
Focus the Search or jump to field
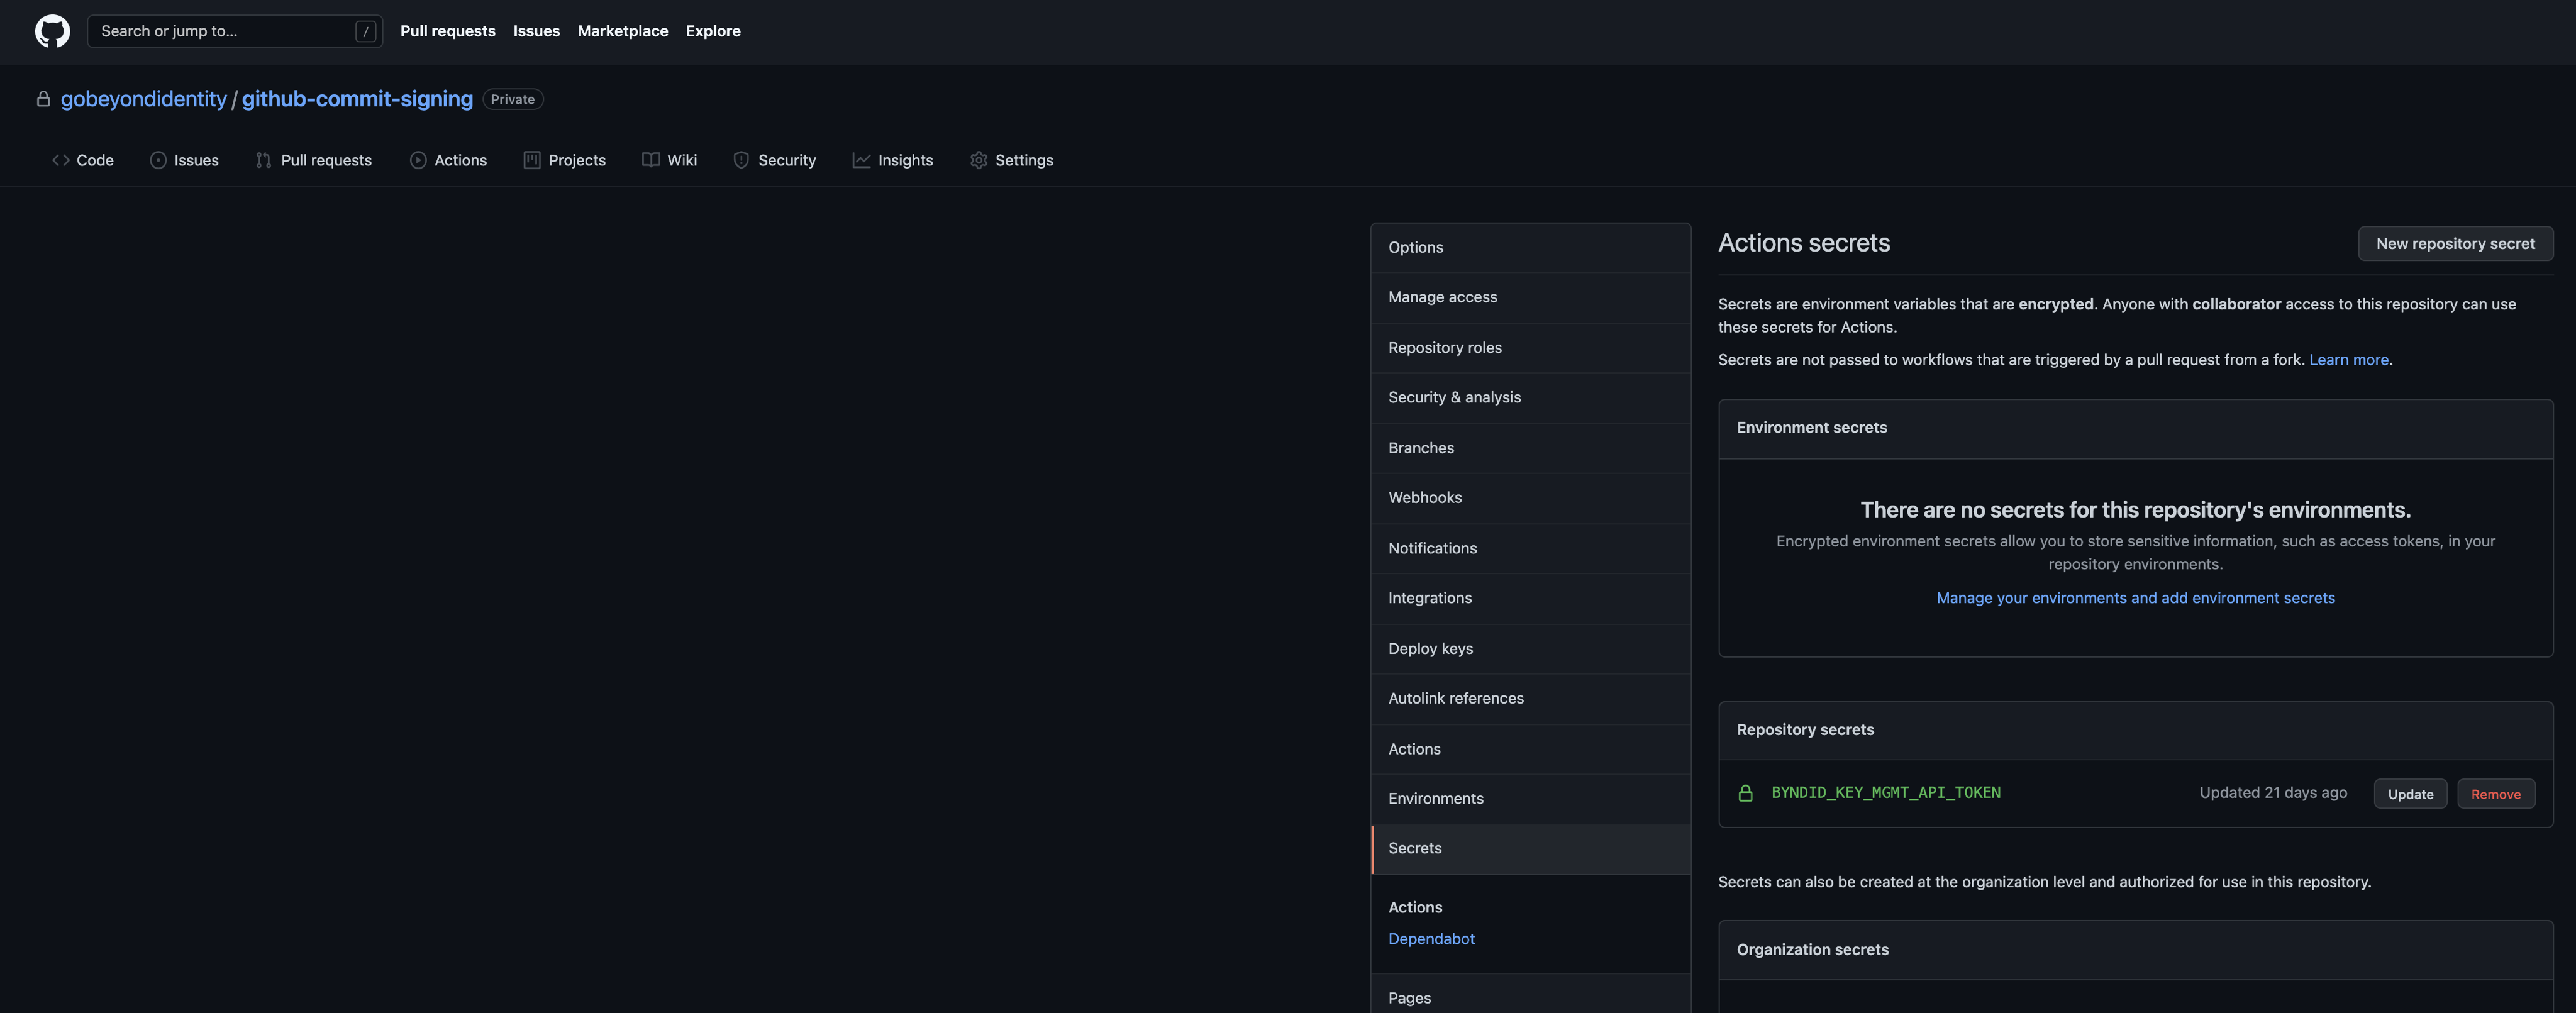[235, 31]
